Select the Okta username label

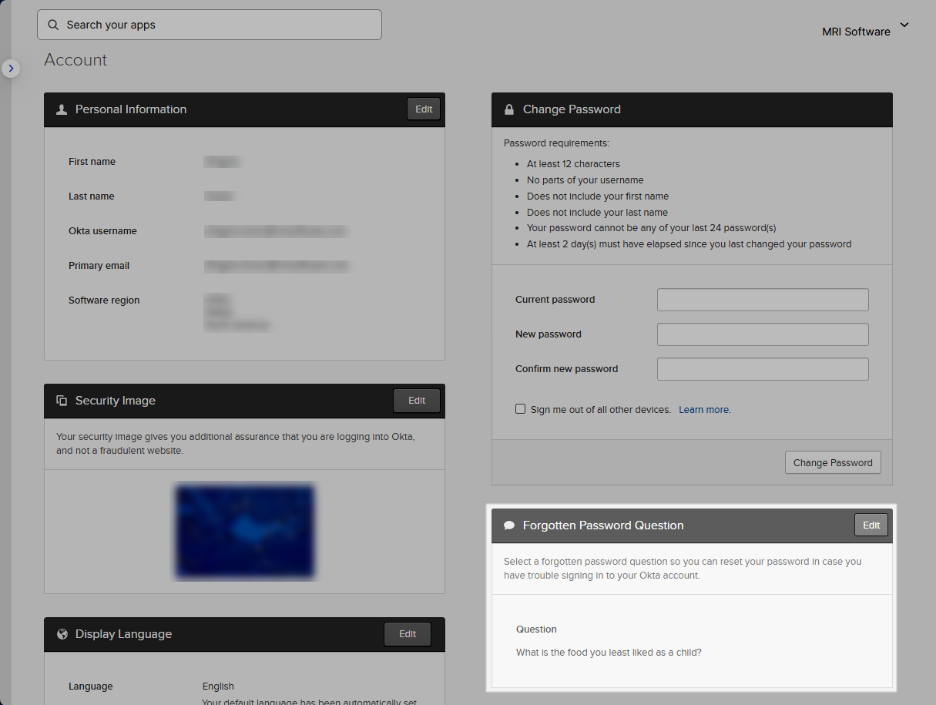(103, 231)
